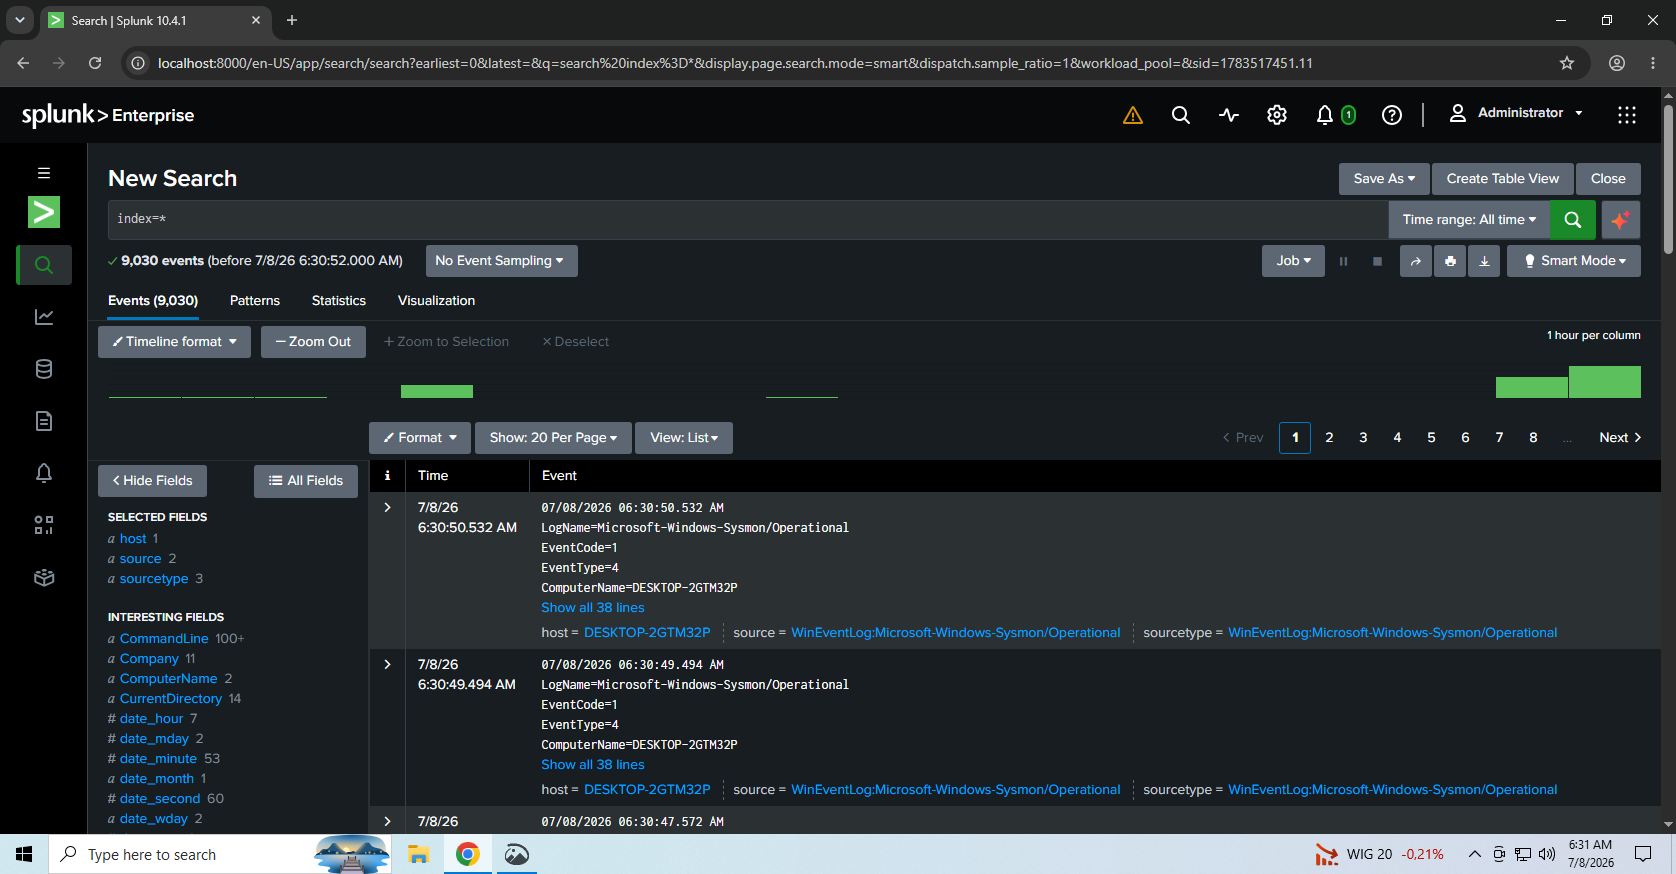Image resolution: width=1676 pixels, height=874 pixels.
Task: Open the Administrator user menu
Action: (x=1516, y=113)
